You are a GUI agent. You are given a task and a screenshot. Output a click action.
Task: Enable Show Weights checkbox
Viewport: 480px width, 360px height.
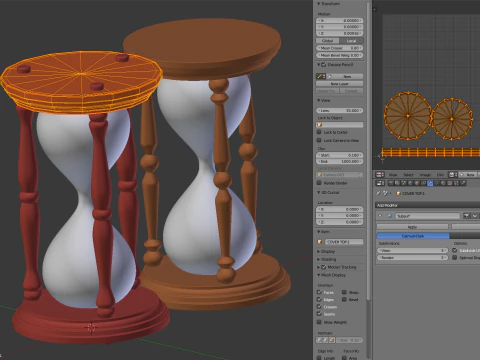coord(319,322)
